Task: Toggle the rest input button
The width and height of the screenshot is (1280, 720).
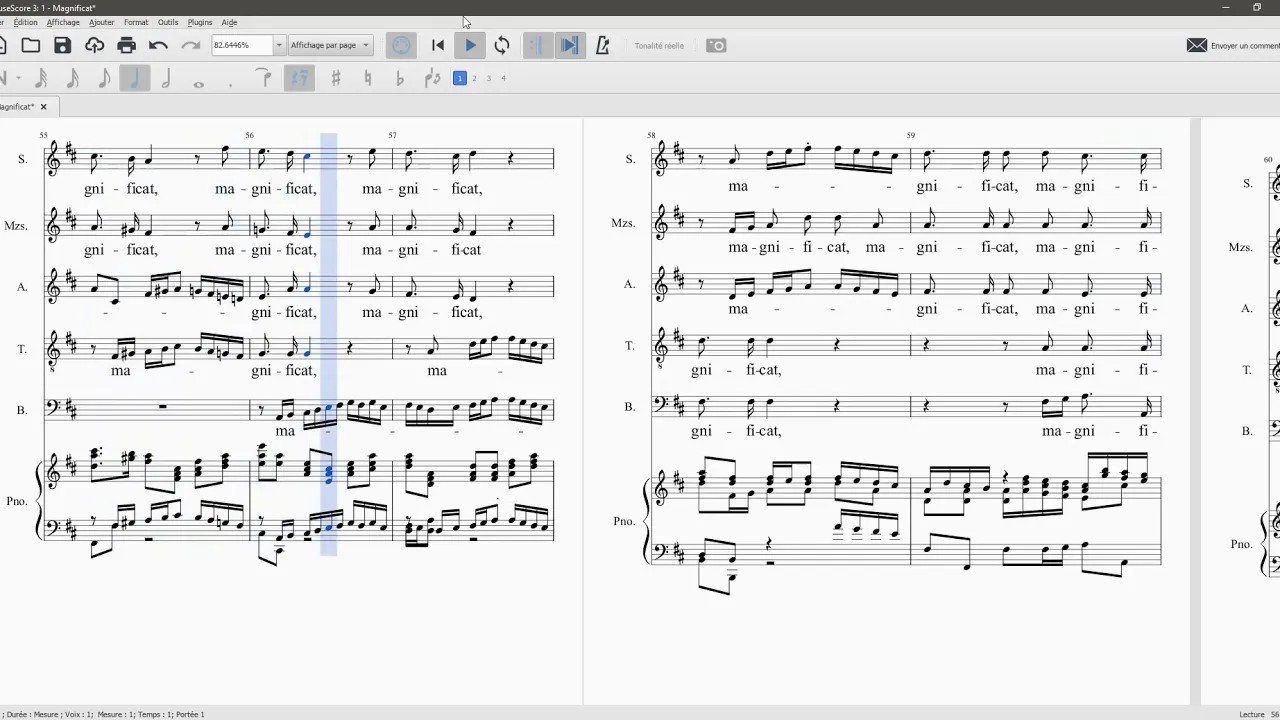Action: [299, 78]
